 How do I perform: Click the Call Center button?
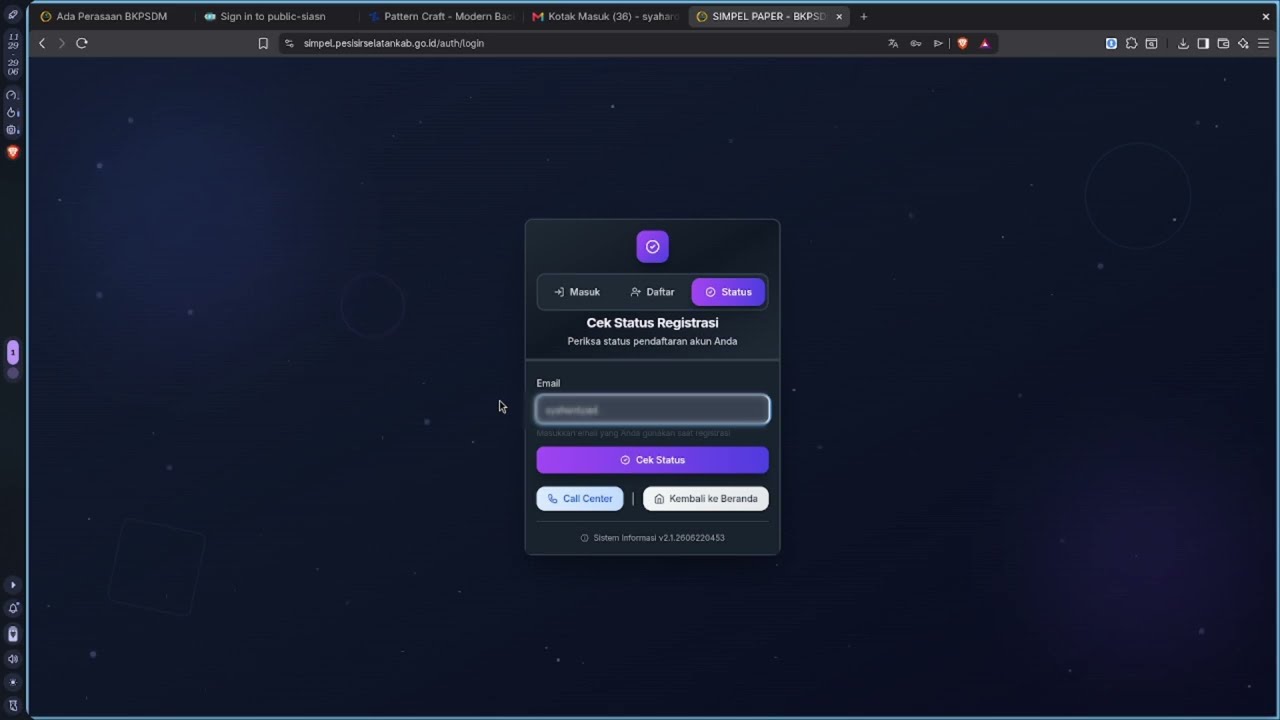tap(580, 499)
